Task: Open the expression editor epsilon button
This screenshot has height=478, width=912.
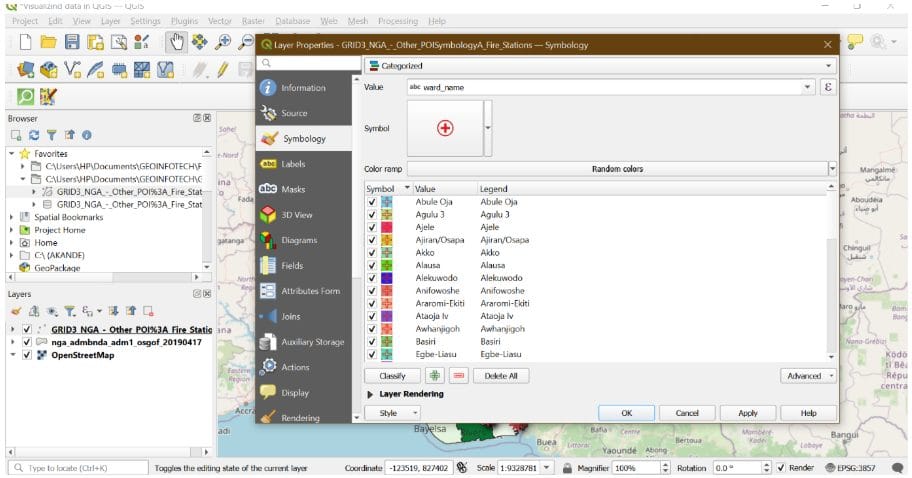Action: click(828, 88)
